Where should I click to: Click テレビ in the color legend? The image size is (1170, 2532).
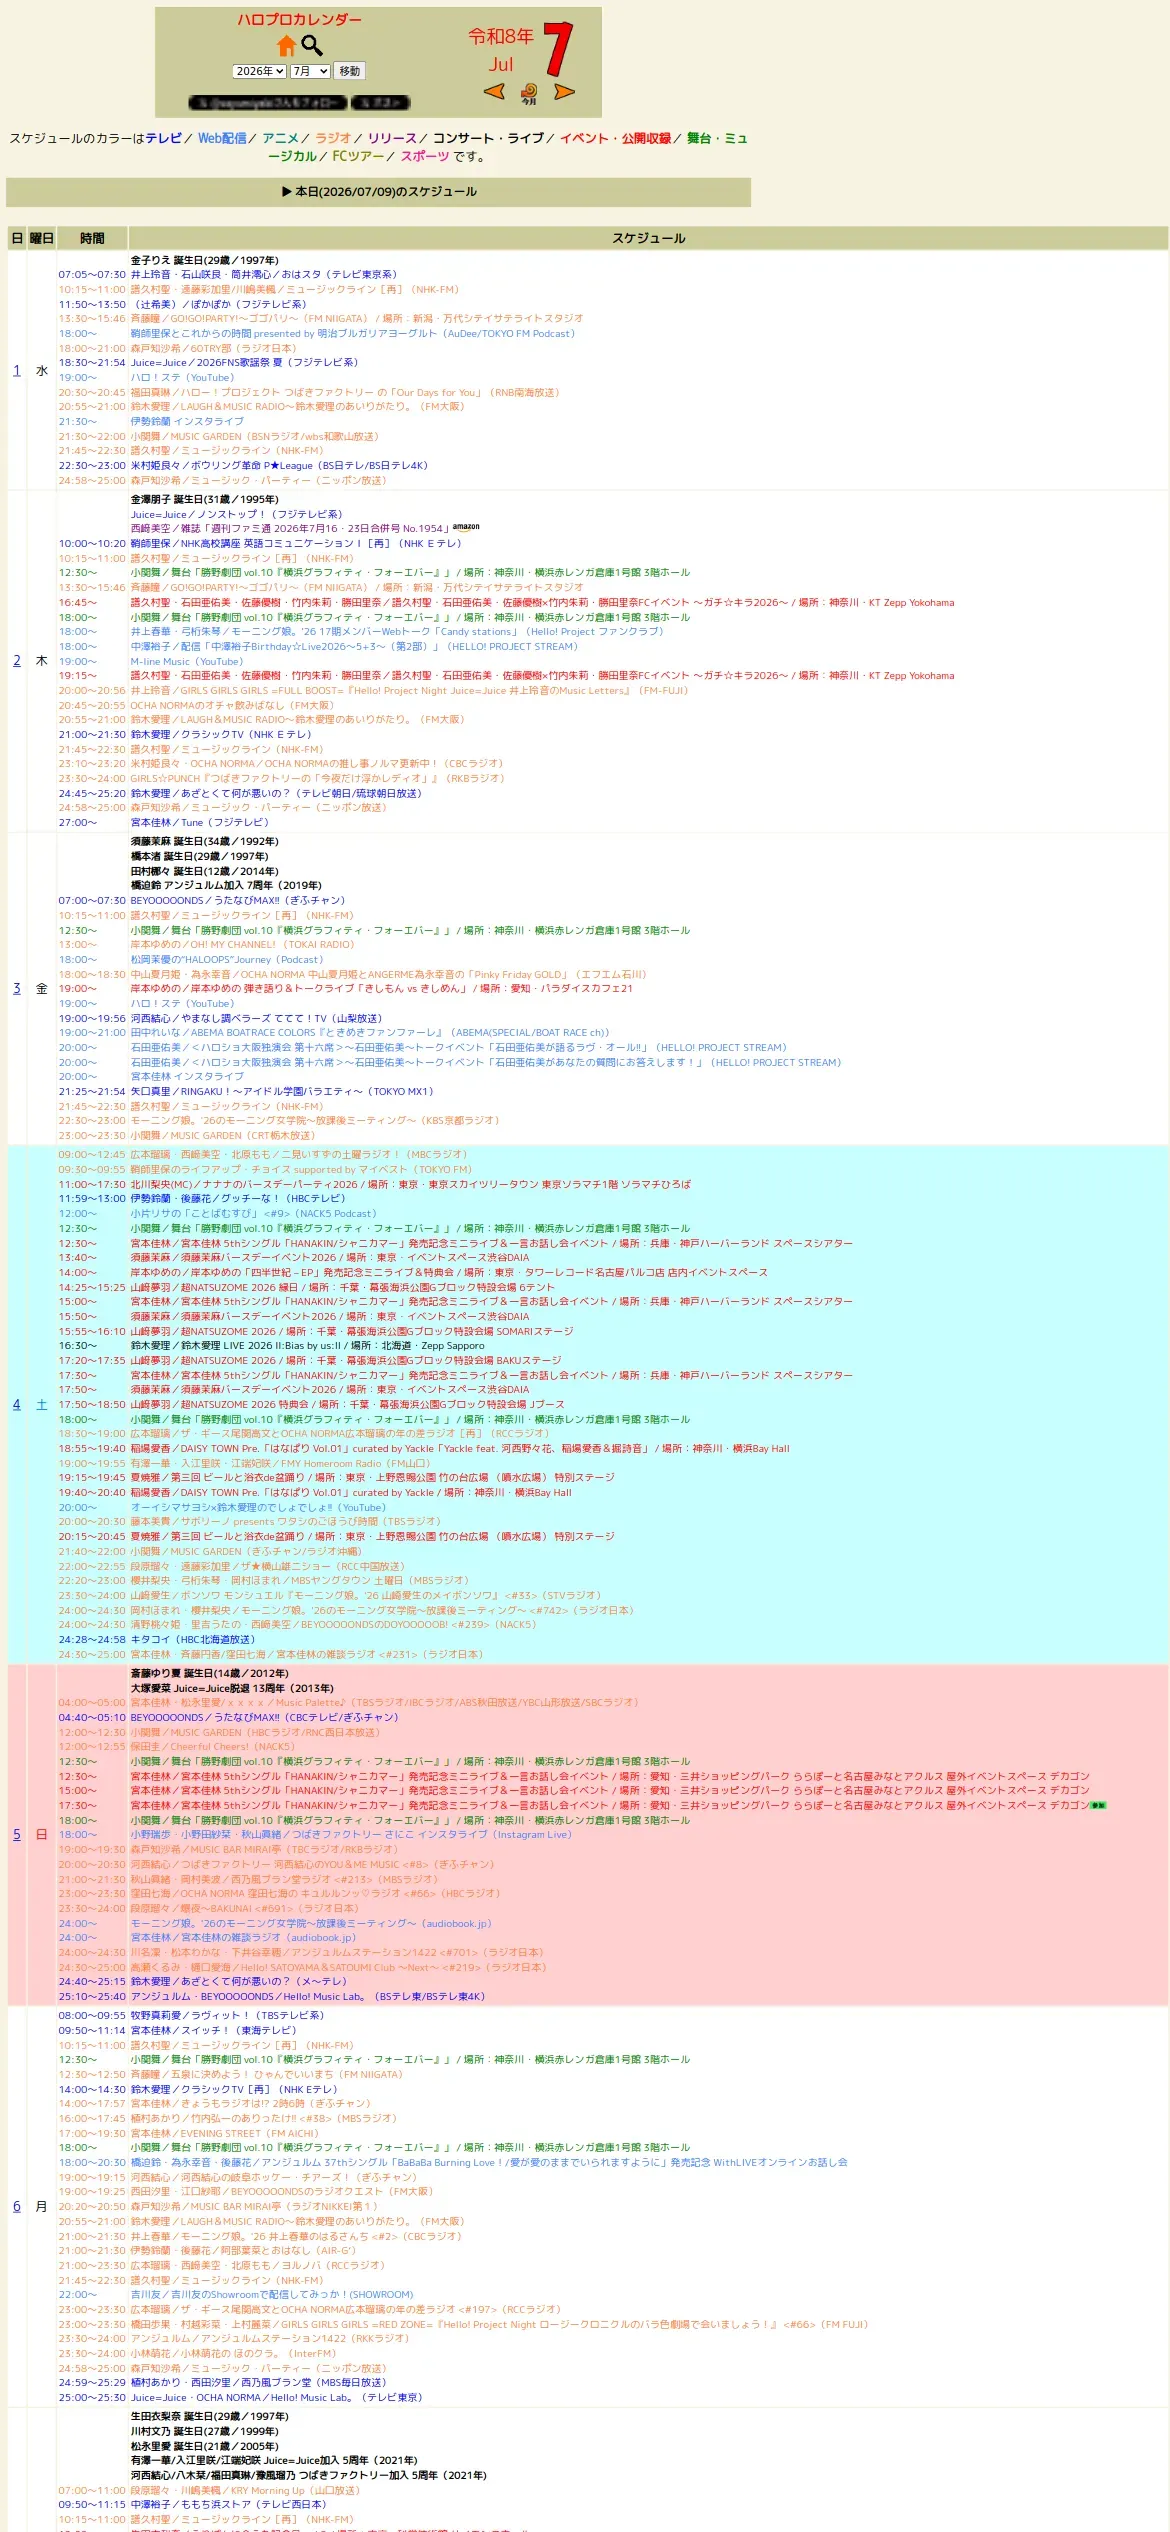click(x=164, y=139)
